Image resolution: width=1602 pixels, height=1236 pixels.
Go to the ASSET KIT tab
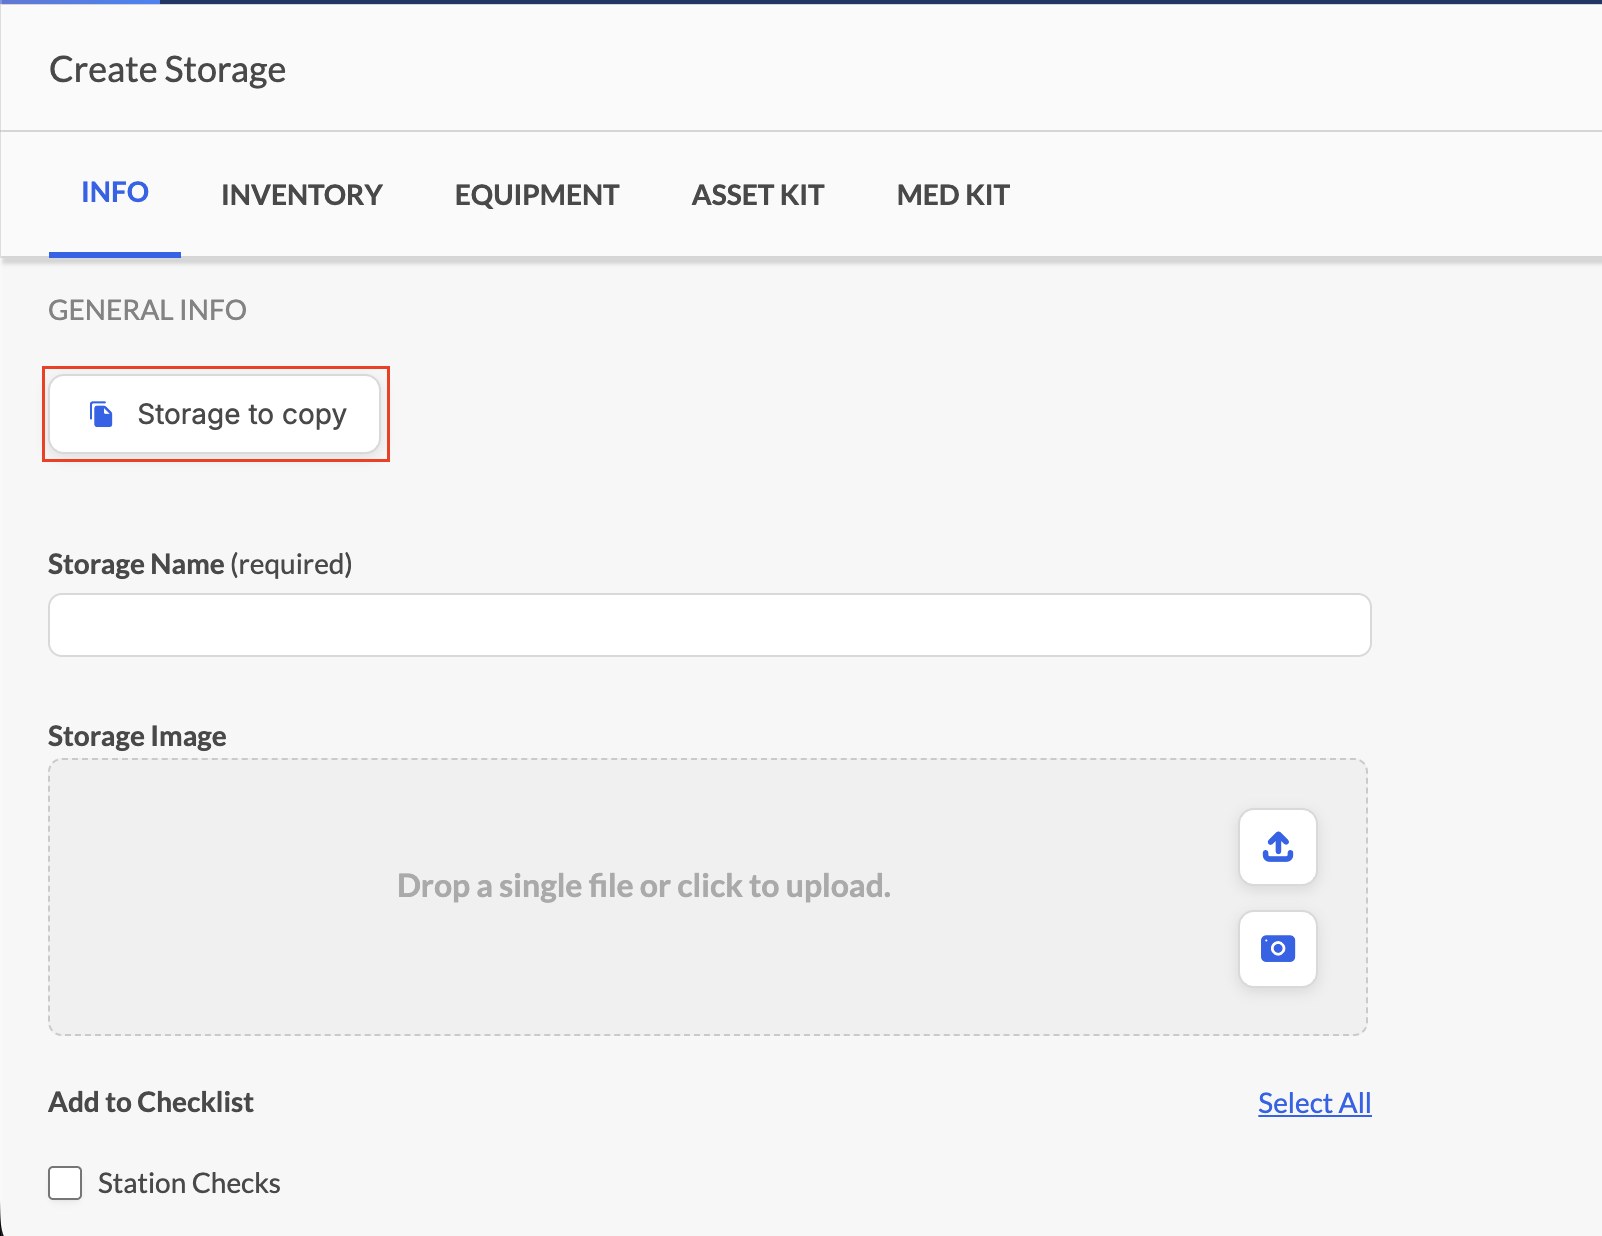pos(758,195)
